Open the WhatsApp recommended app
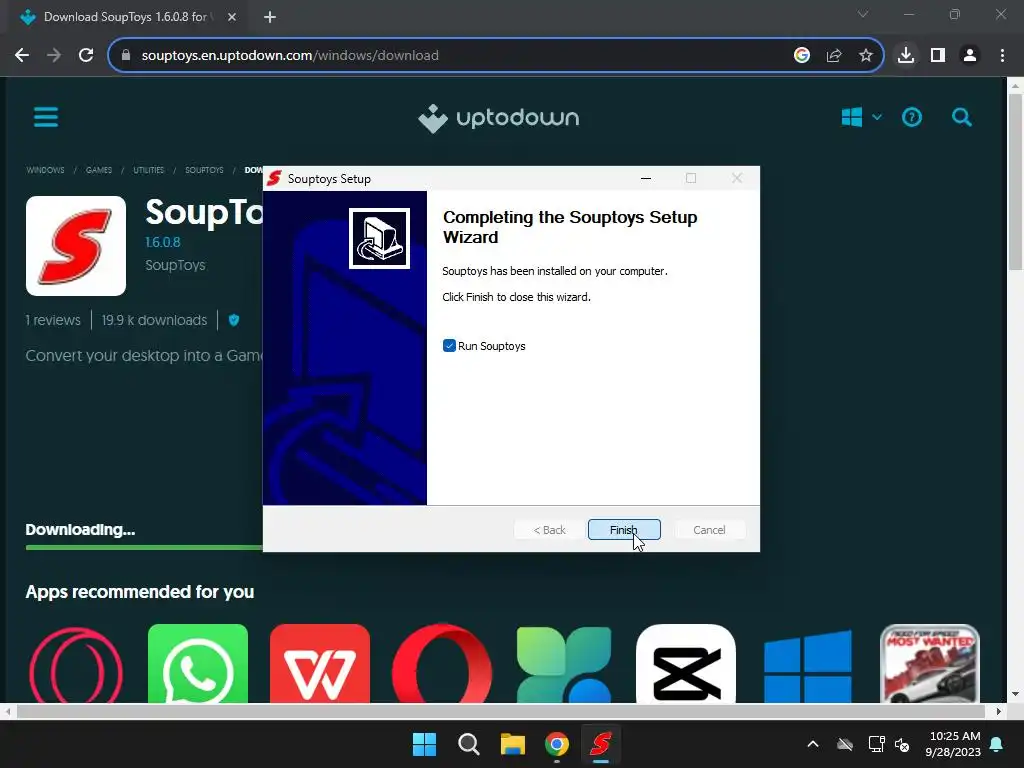Image resolution: width=1024 pixels, height=768 pixels. point(198,664)
